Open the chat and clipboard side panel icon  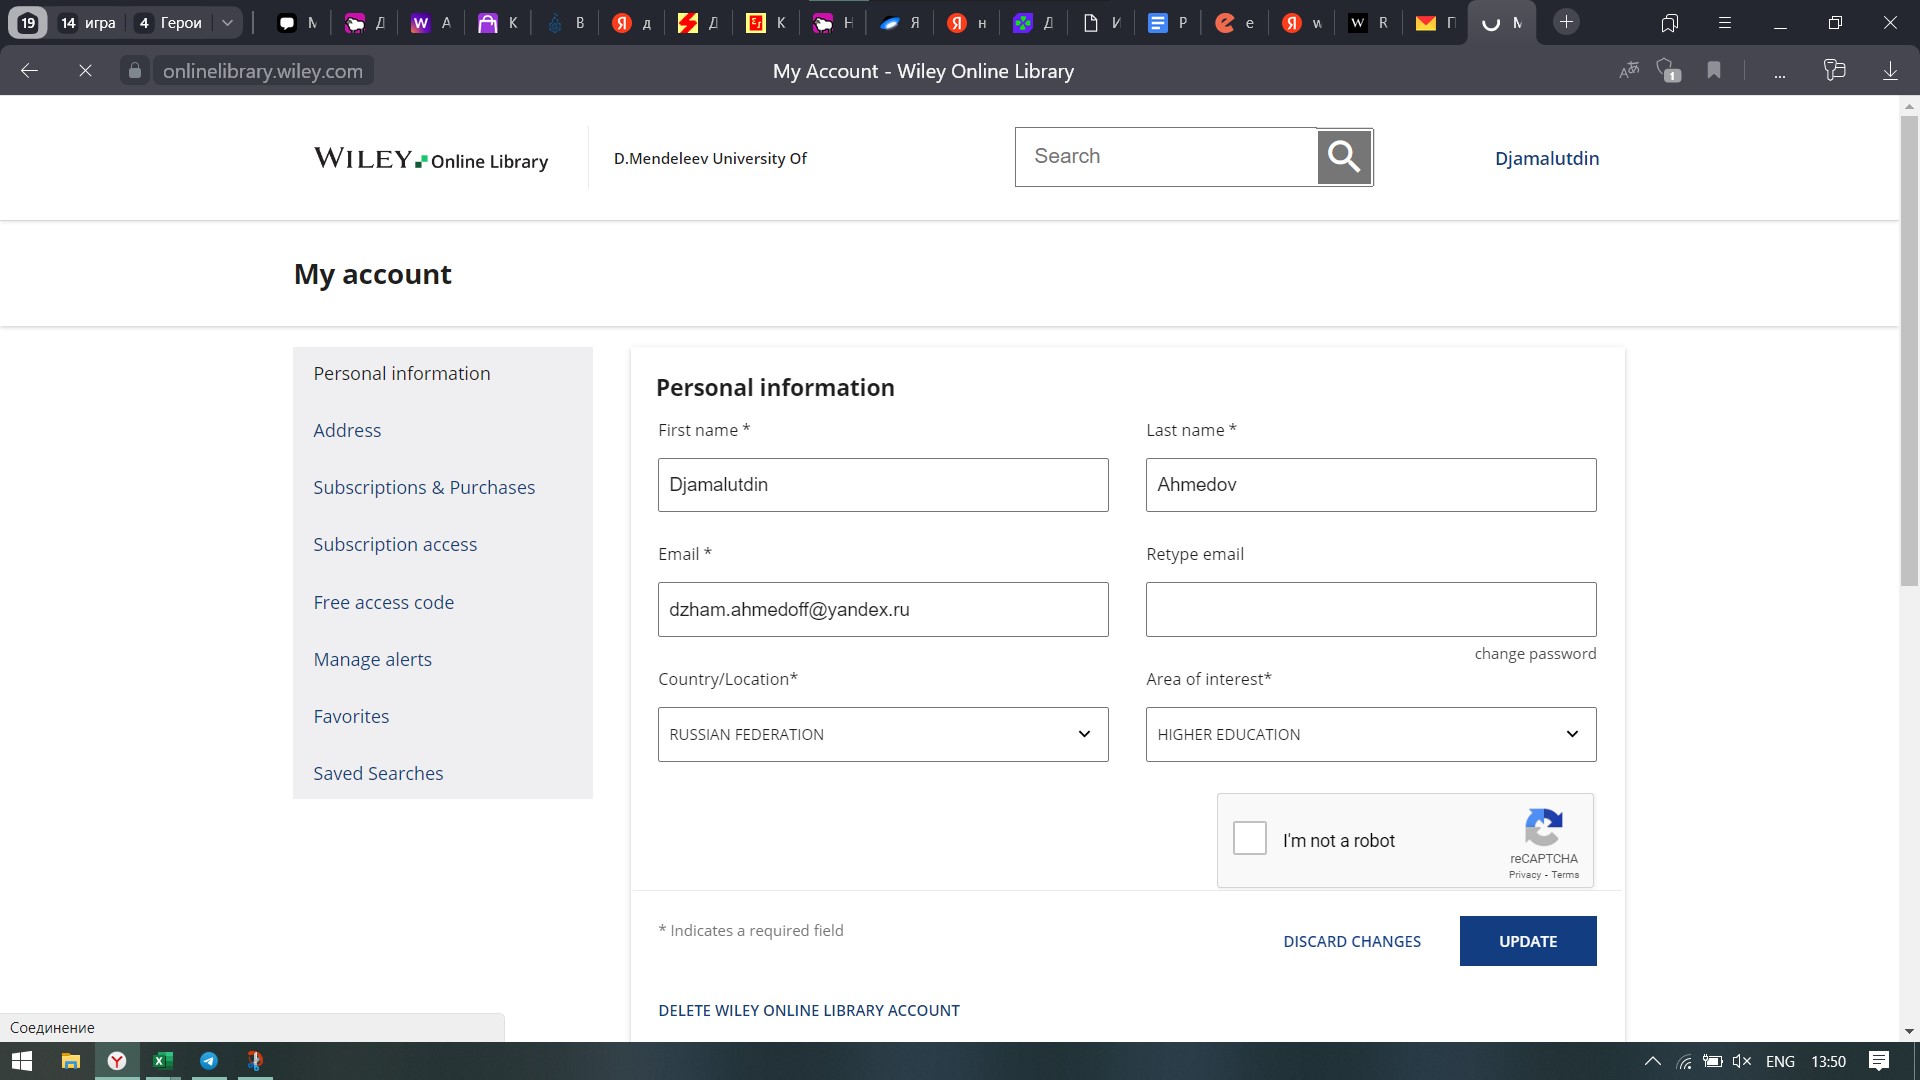pyautogui.click(x=1834, y=71)
